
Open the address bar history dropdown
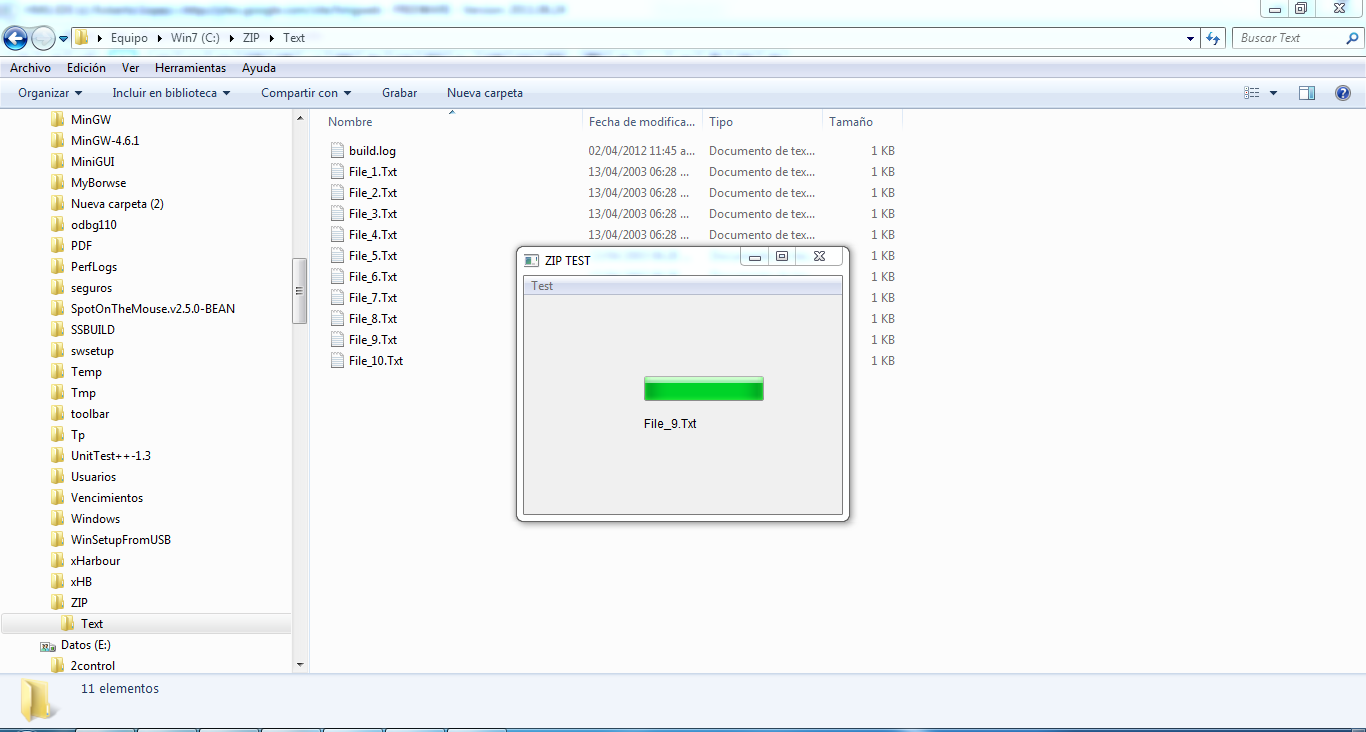(1190, 38)
